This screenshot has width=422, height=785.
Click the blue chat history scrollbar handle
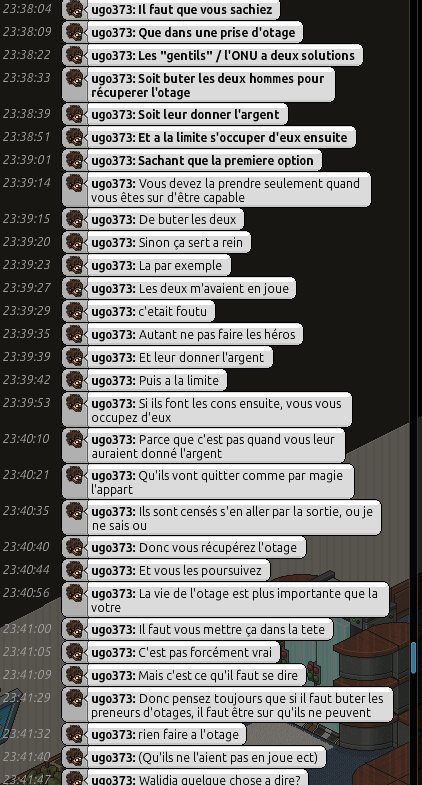[413, 657]
